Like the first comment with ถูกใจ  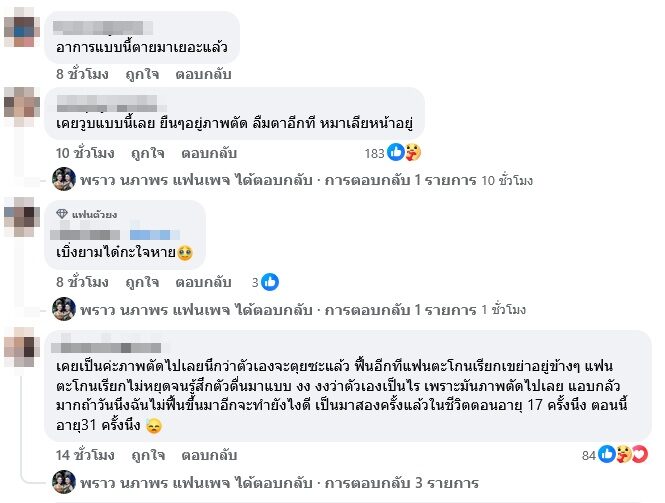pyautogui.click(x=143, y=75)
